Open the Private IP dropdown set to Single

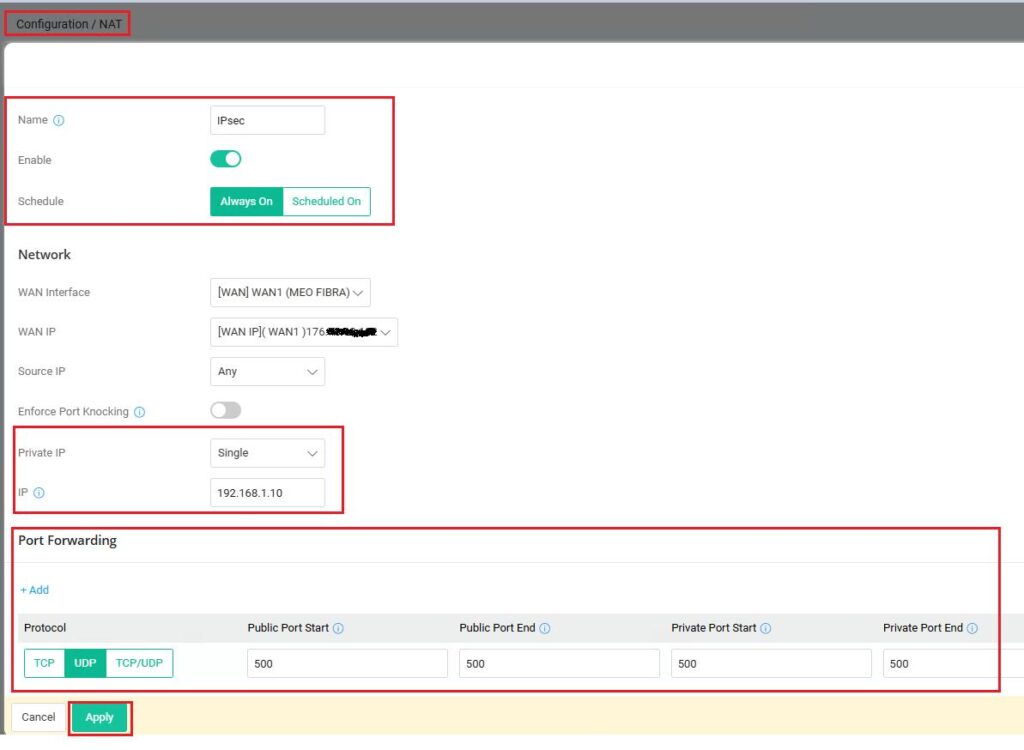[x=267, y=453]
